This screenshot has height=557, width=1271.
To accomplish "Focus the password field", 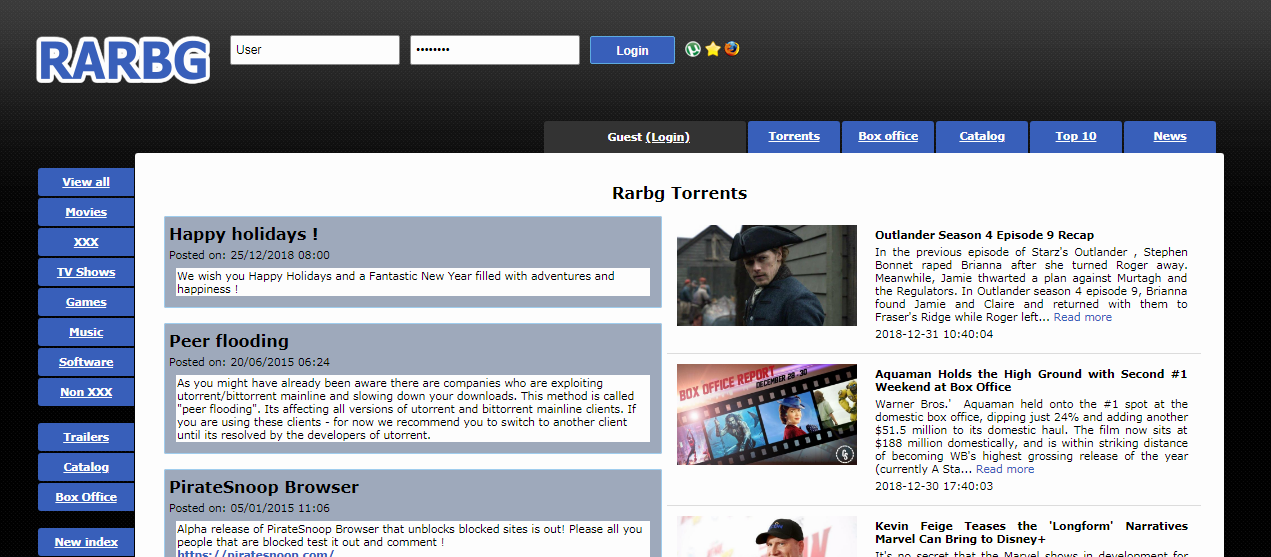I will (x=495, y=50).
